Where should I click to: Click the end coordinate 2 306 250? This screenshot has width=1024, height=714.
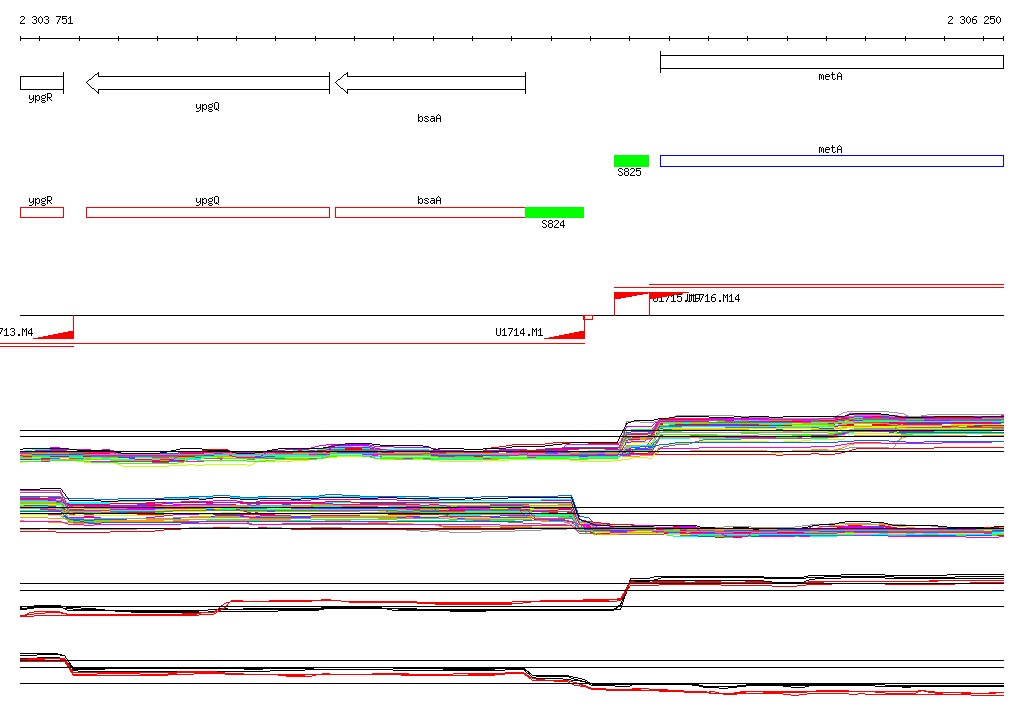(974, 20)
